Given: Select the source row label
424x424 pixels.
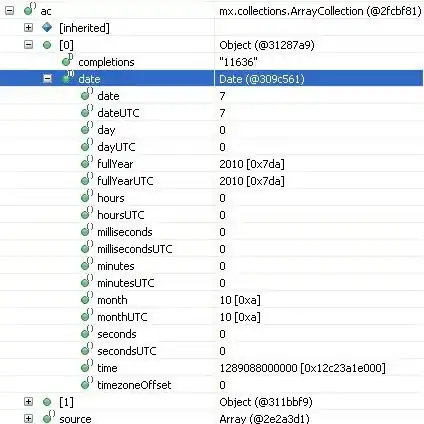Looking at the screenshot, I should point(75,419).
